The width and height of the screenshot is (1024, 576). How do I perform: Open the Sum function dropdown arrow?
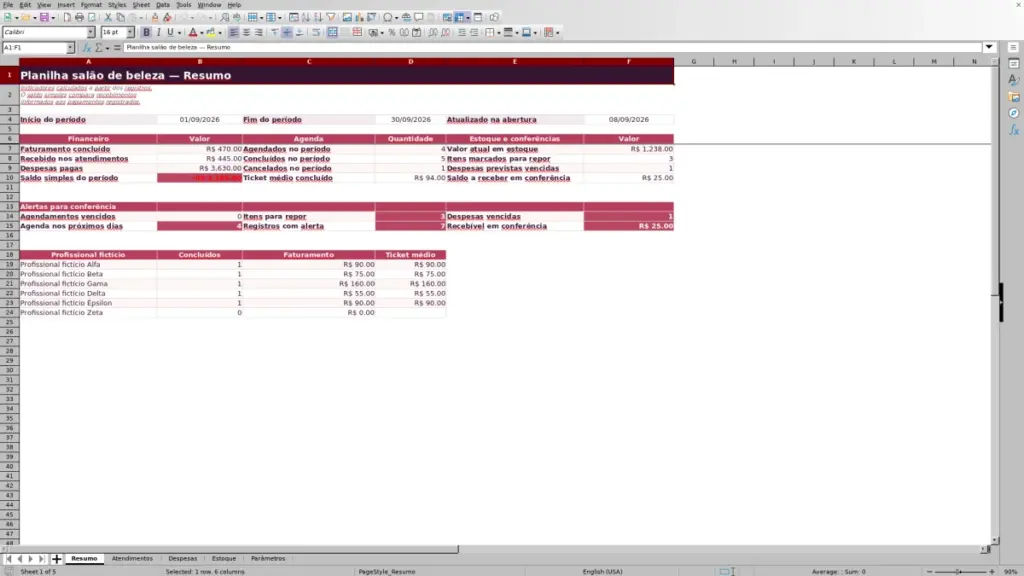(x=108, y=48)
